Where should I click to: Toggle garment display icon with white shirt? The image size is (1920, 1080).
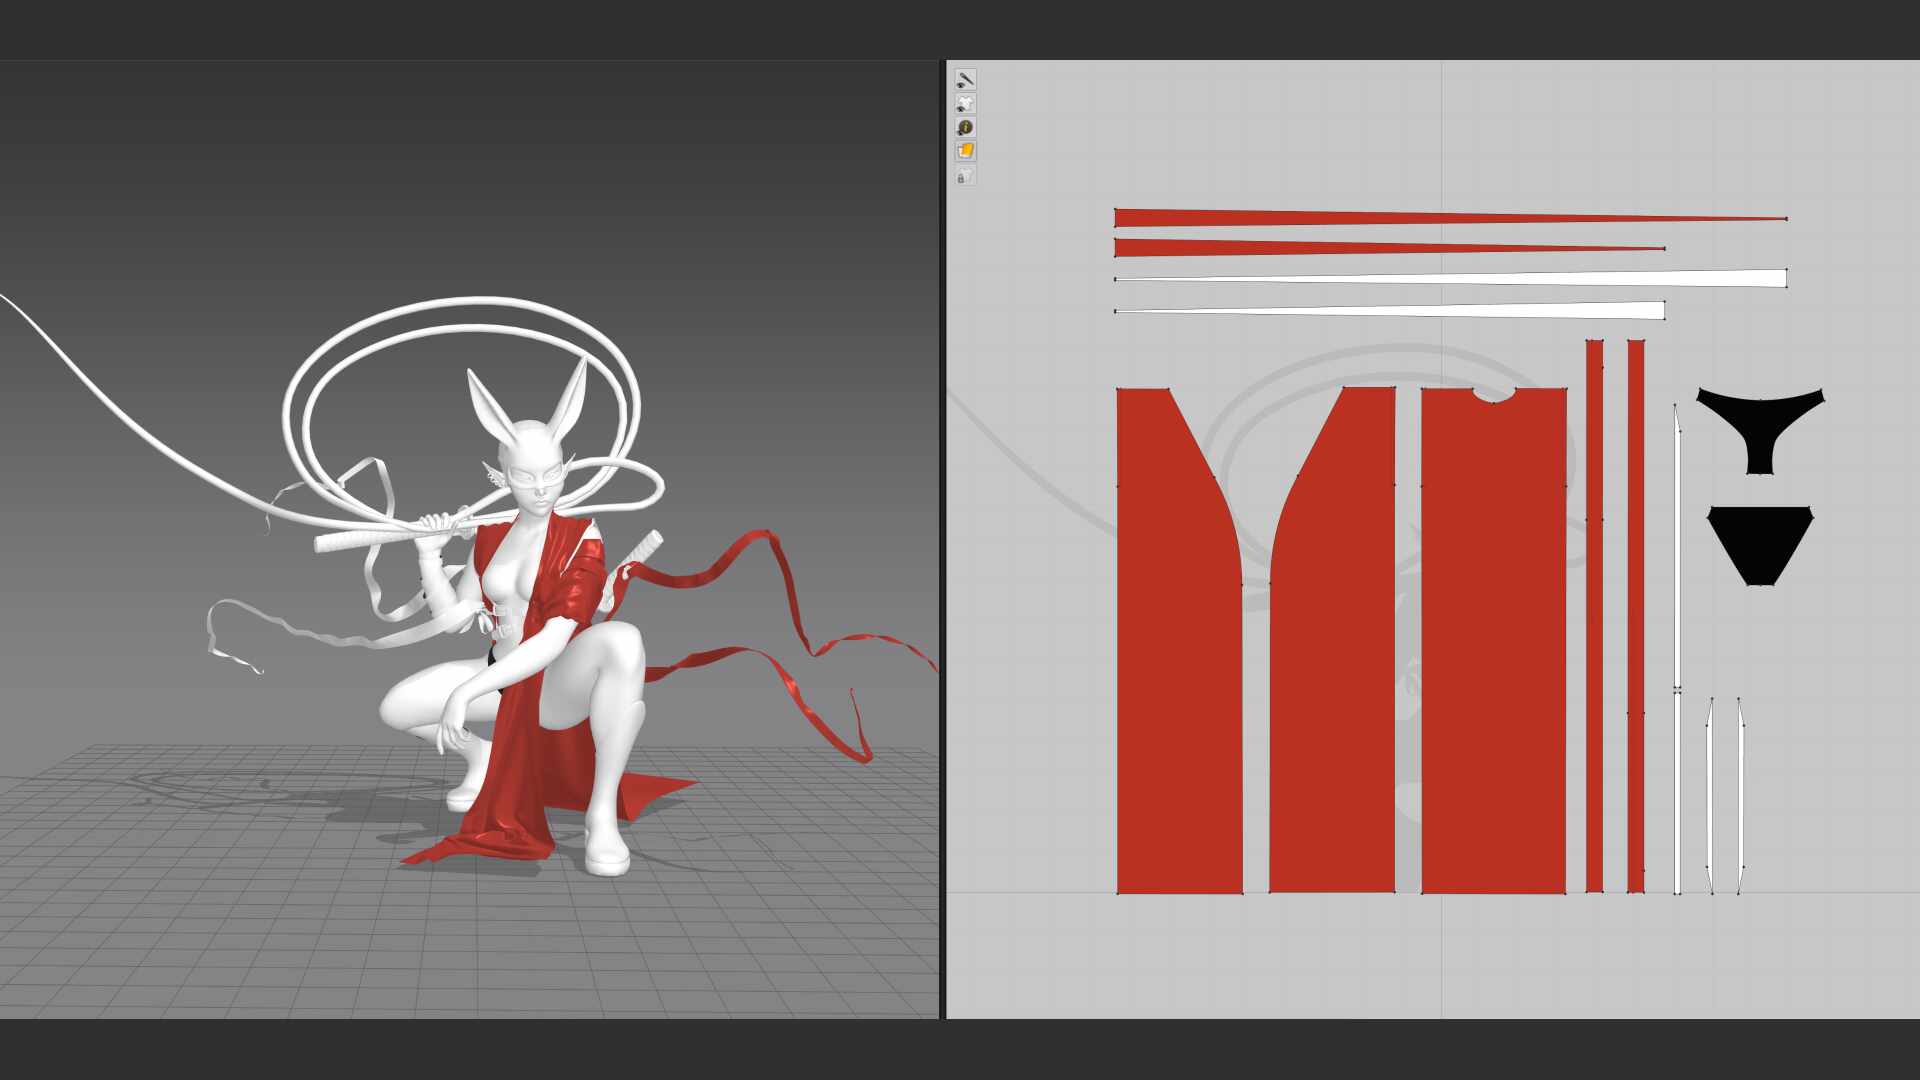click(x=965, y=104)
